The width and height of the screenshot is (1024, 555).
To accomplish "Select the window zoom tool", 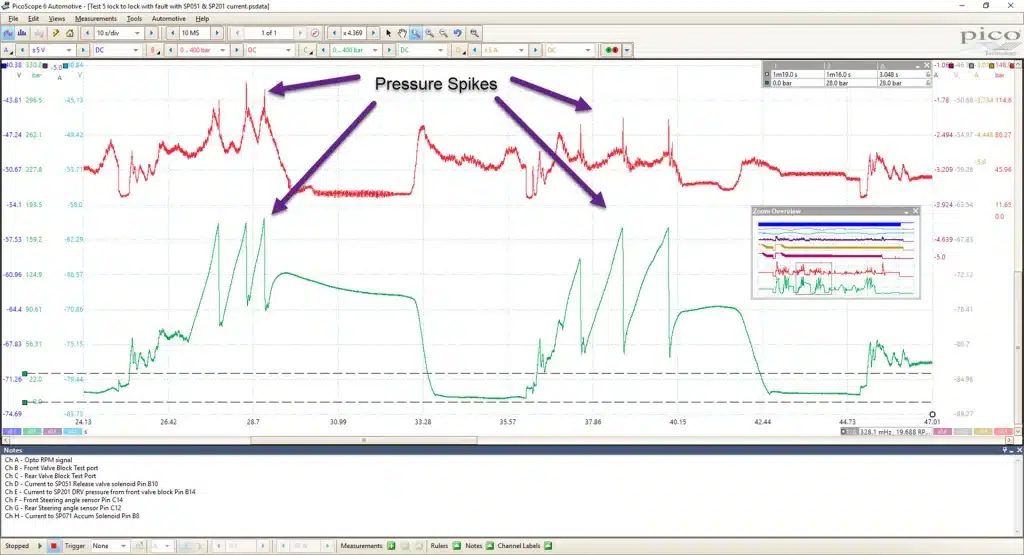I will pyautogui.click(x=416, y=33).
